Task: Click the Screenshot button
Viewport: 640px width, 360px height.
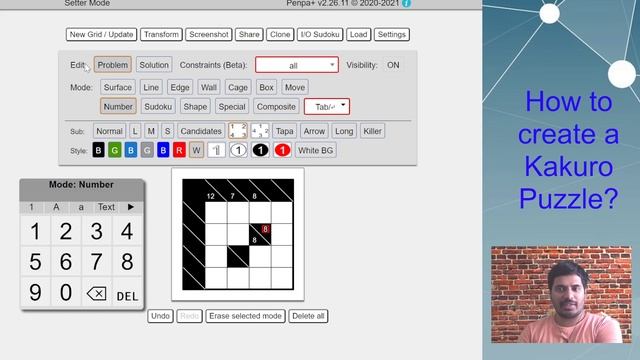Action: click(x=209, y=34)
